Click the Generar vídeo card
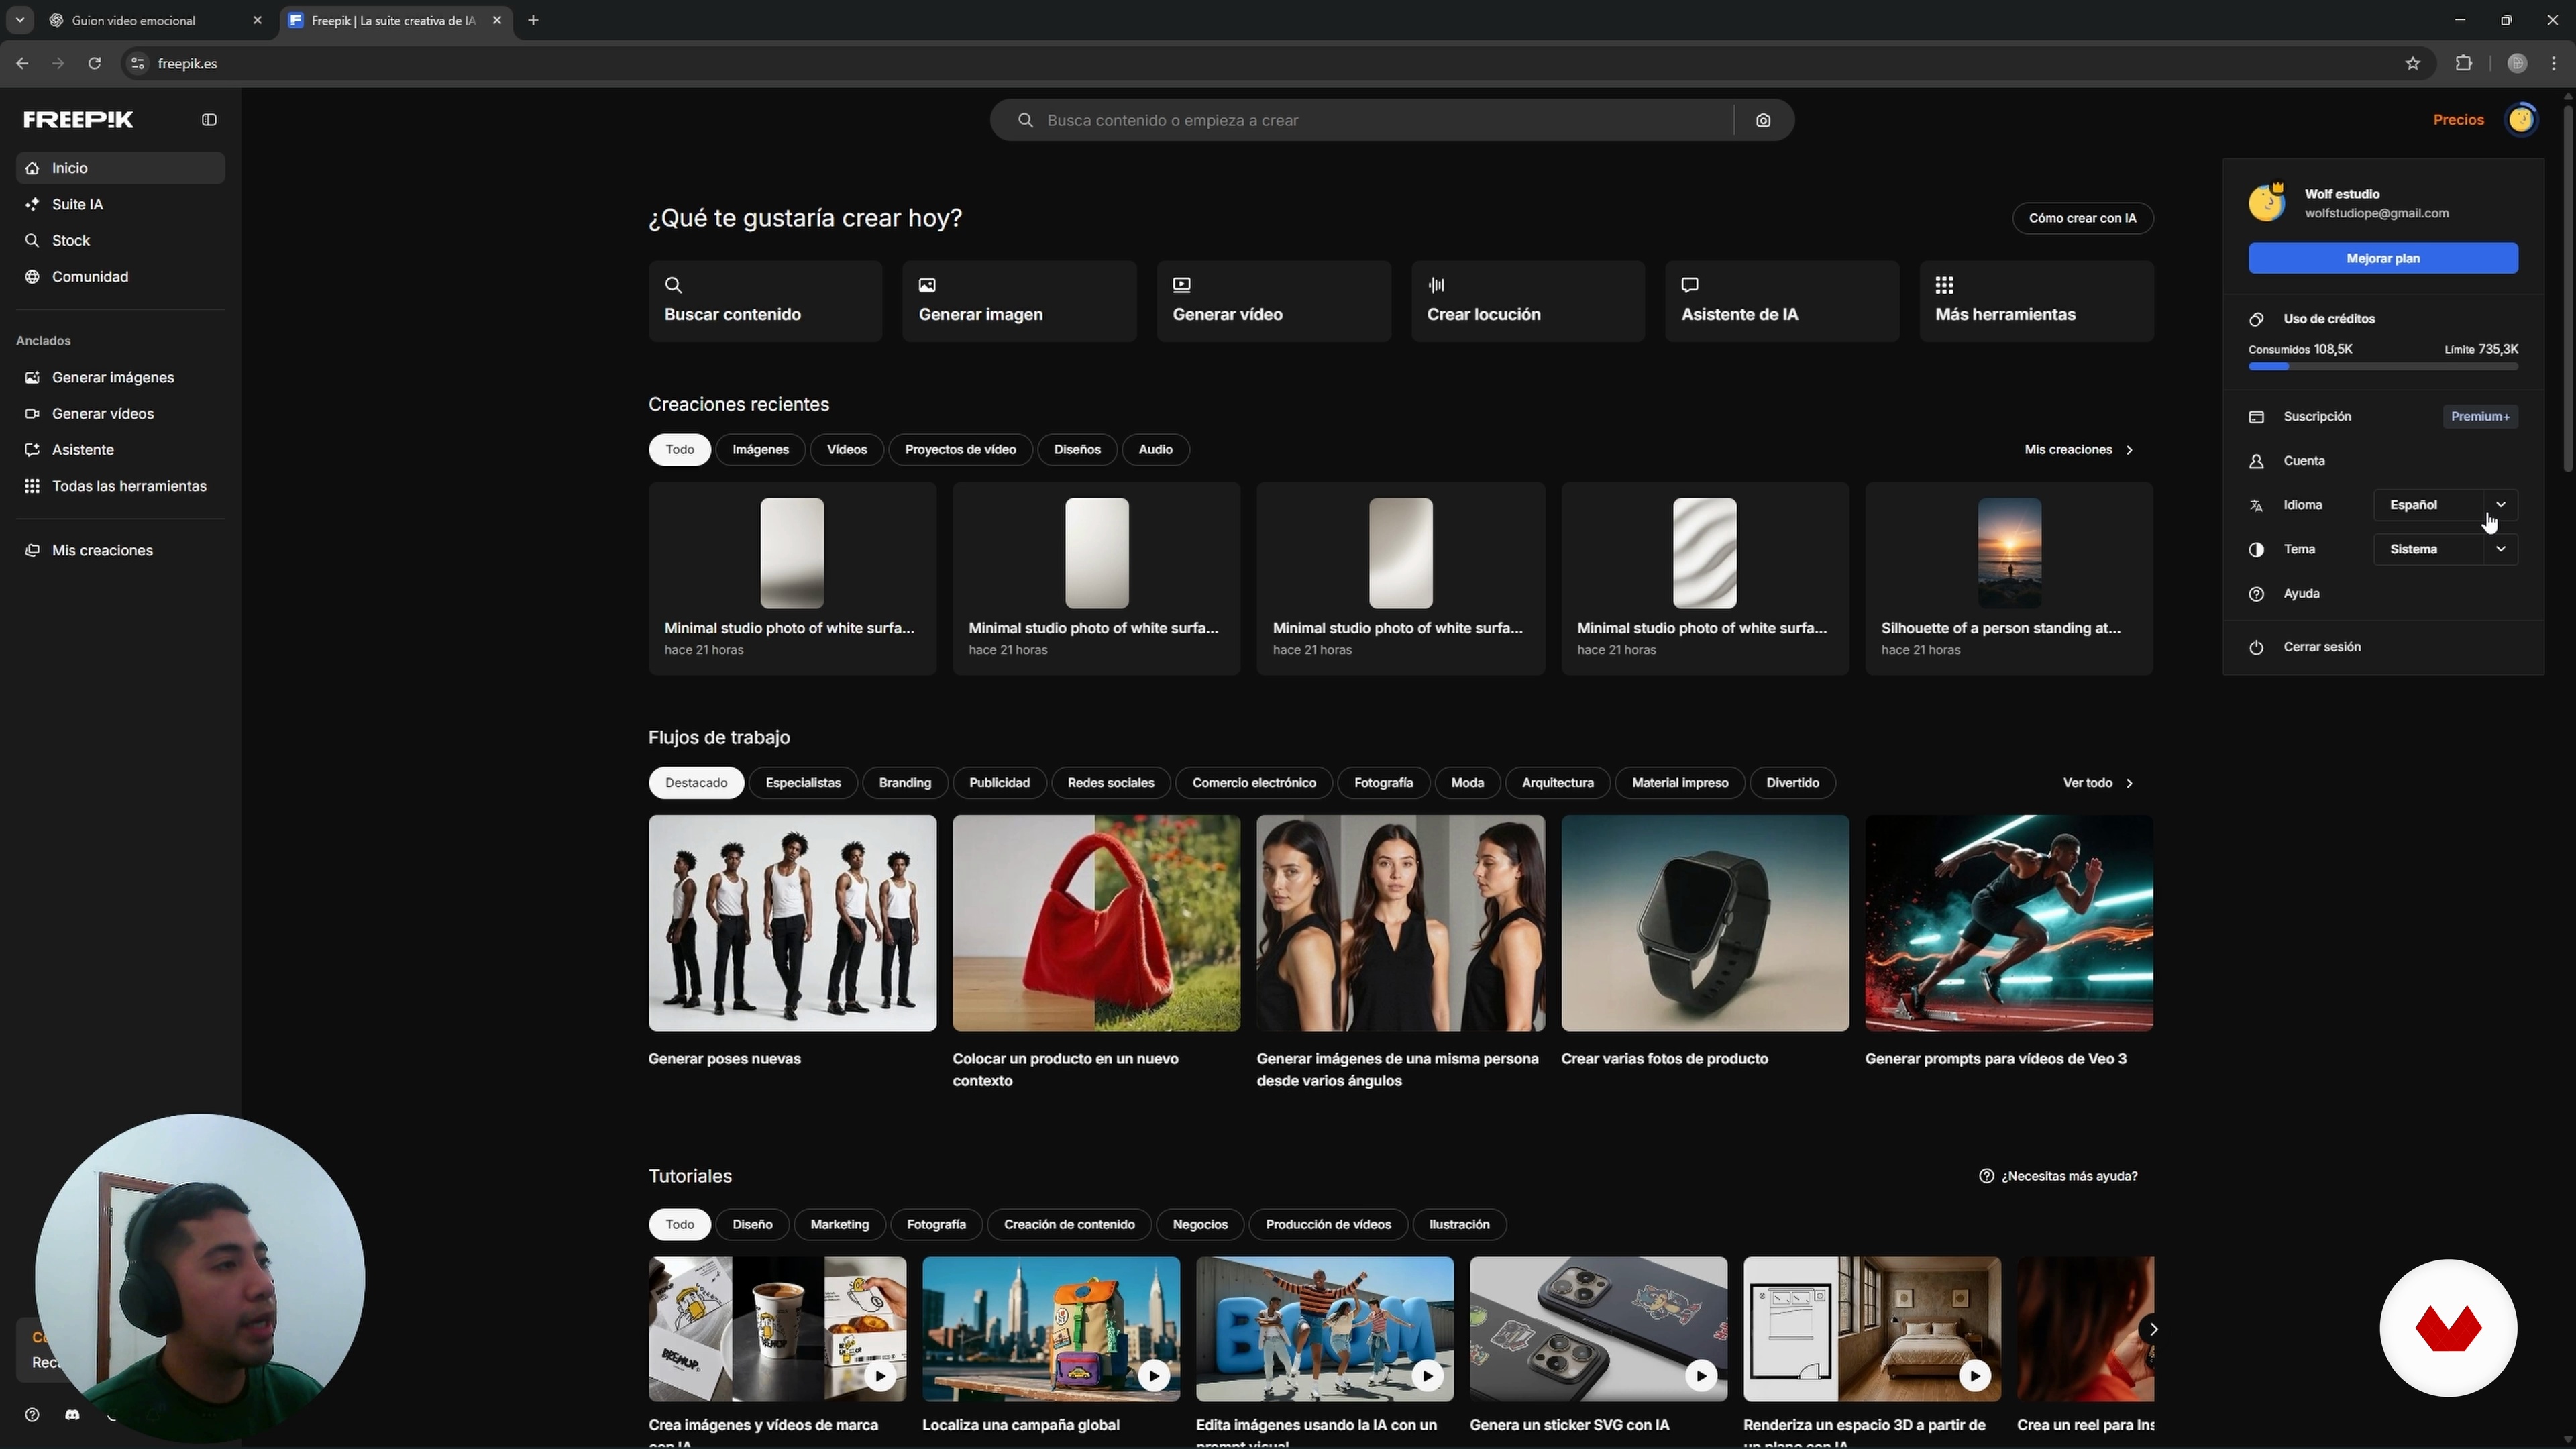The height and width of the screenshot is (1449, 2576). (x=1273, y=301)
